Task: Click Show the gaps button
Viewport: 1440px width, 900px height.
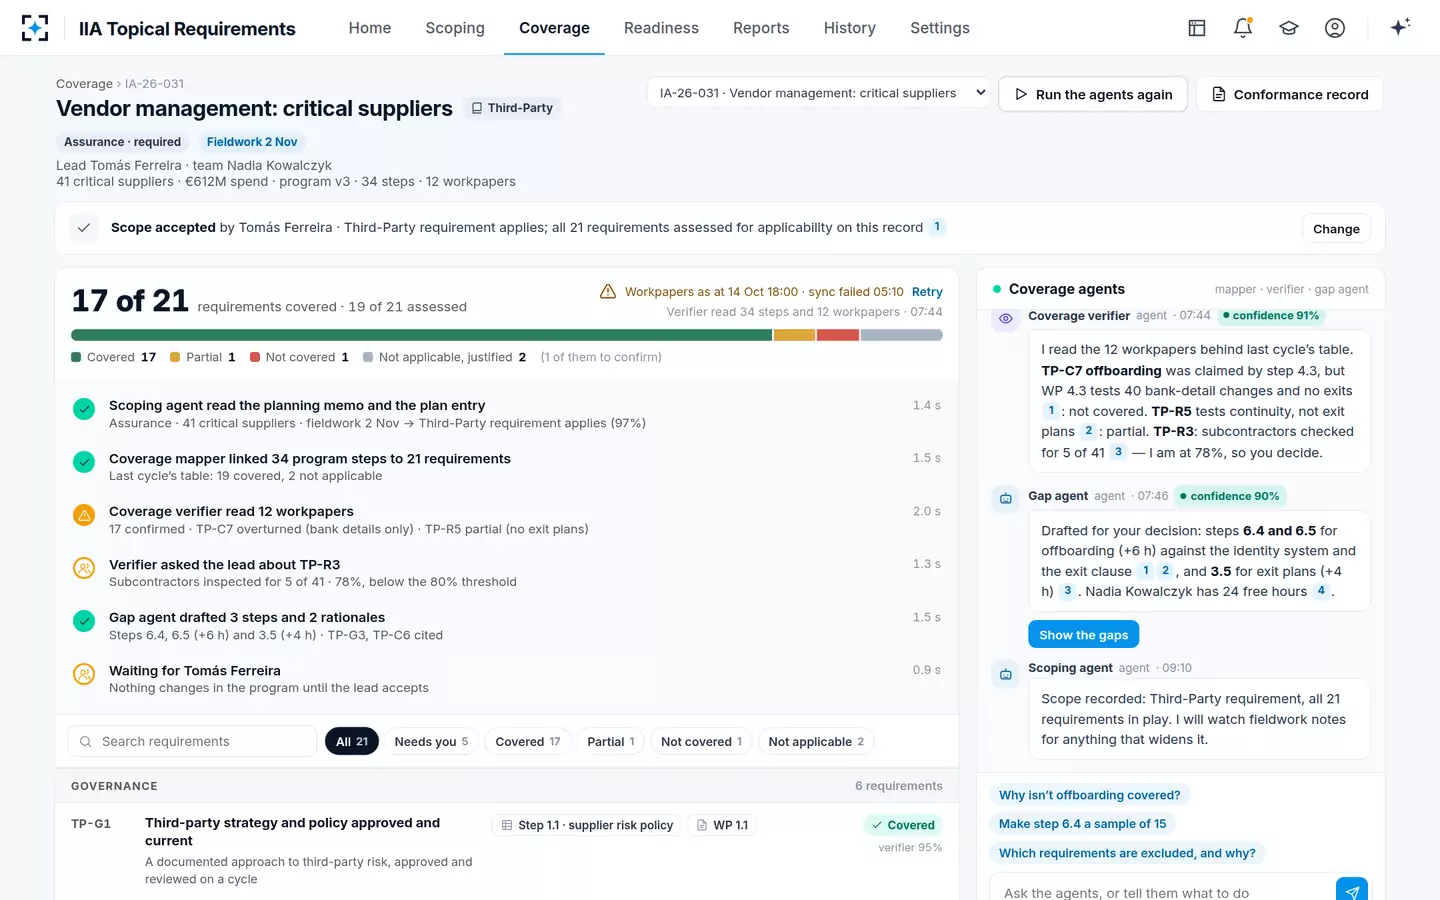Action: 1083,635
